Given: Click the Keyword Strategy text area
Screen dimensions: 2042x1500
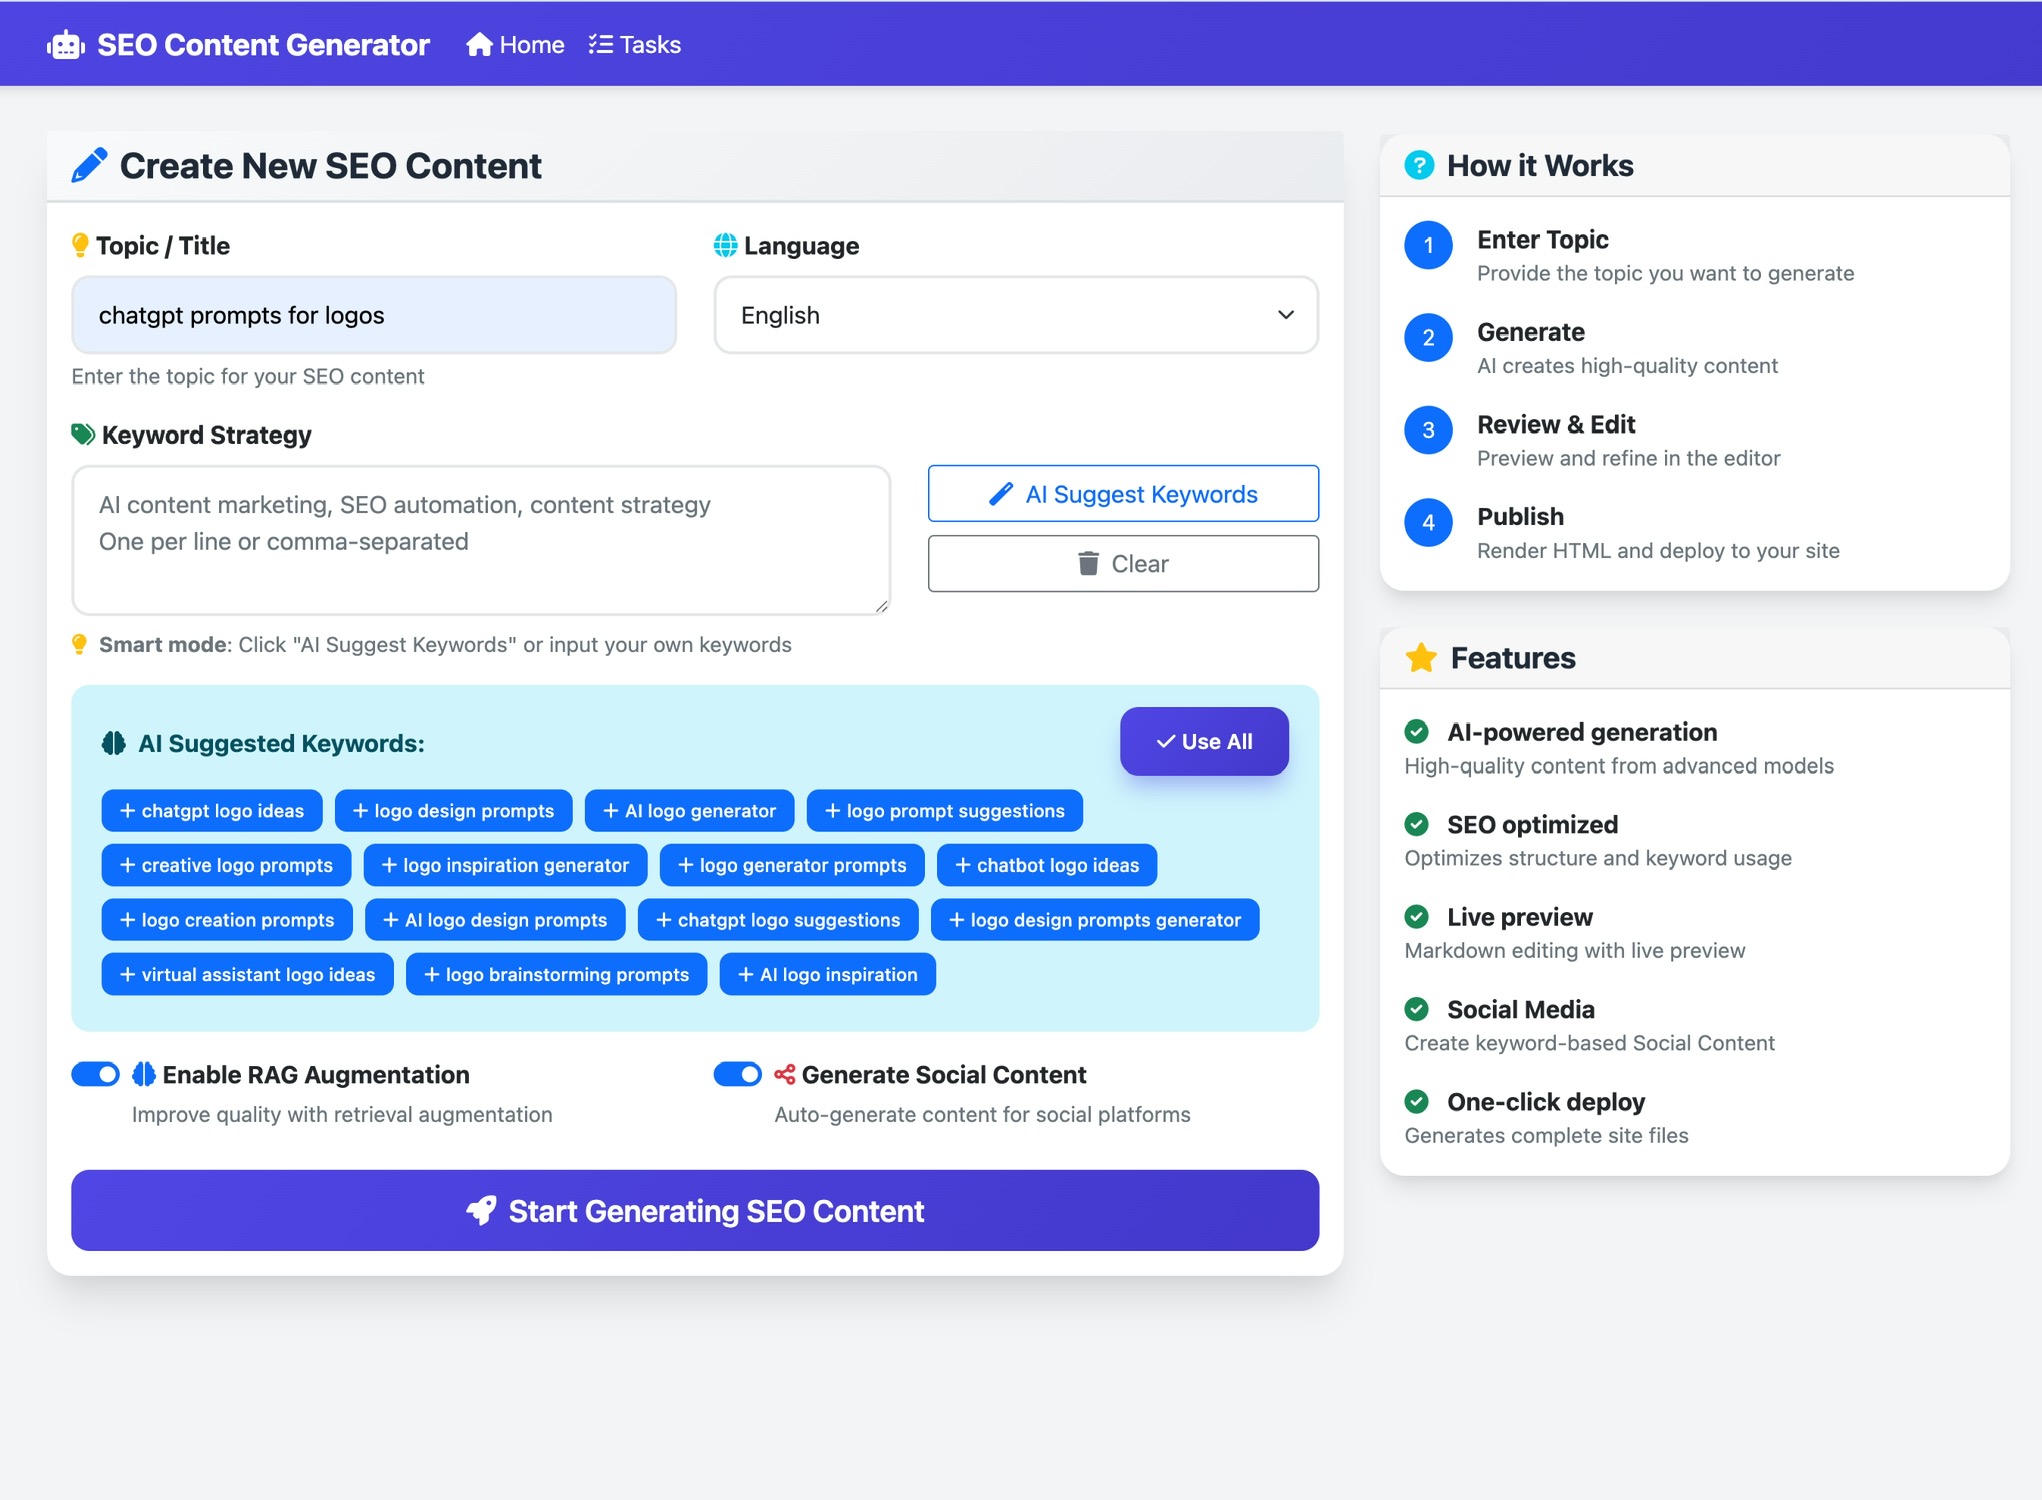Looking at the screenshot, I should [x=481, y=540].
